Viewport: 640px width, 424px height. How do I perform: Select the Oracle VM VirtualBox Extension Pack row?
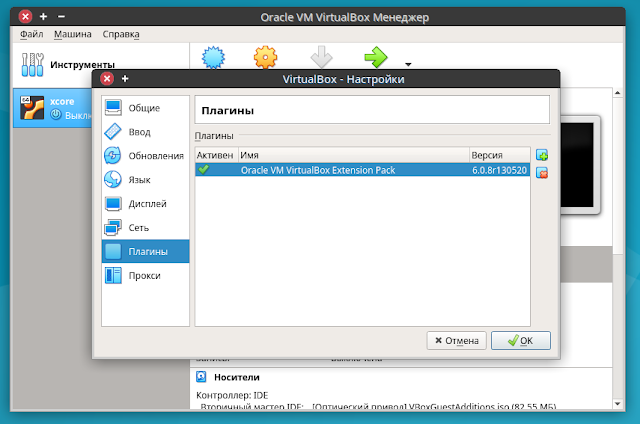[362, 170]
